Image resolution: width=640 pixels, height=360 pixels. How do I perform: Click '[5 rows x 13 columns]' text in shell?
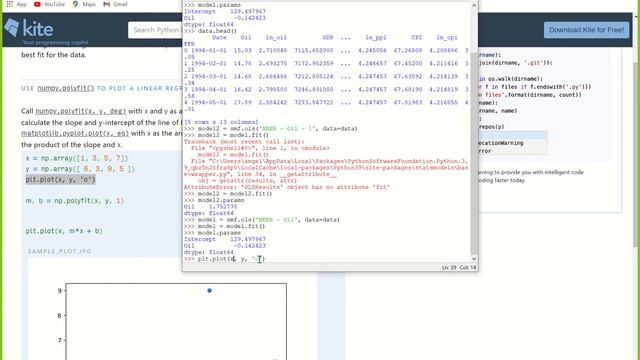(x=221, y=122)
